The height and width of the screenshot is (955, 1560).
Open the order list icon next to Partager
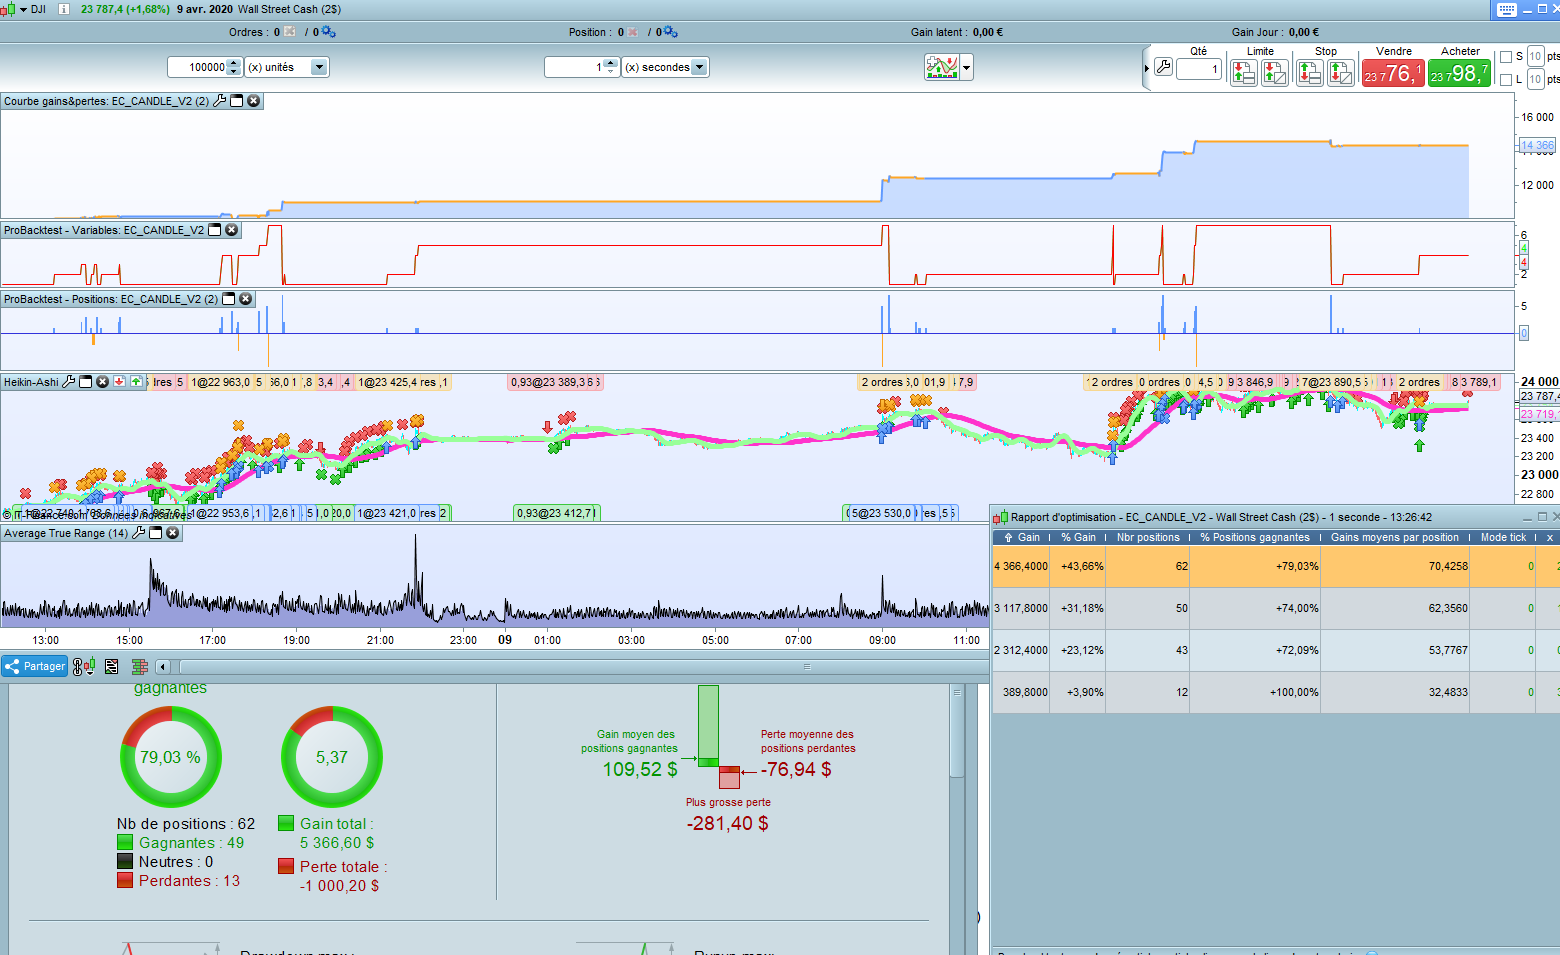pos(112,666)
